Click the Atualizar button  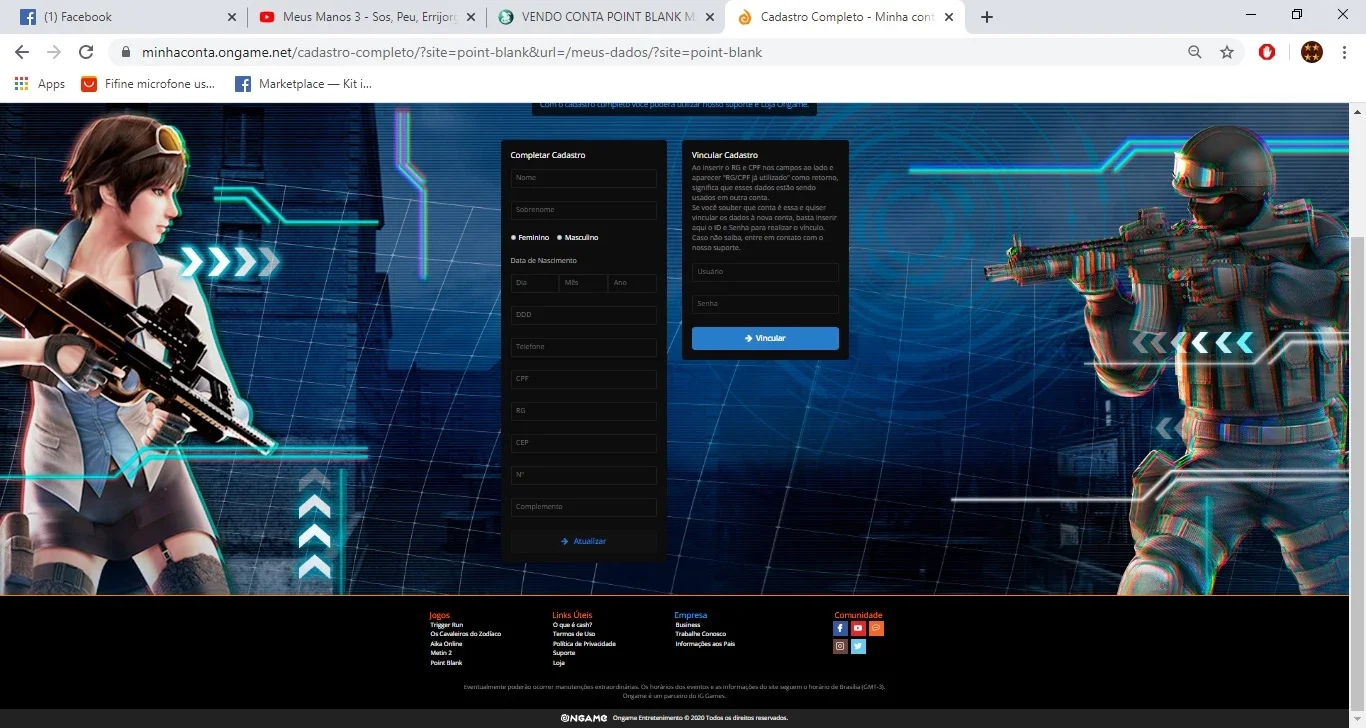pos(584,541)
